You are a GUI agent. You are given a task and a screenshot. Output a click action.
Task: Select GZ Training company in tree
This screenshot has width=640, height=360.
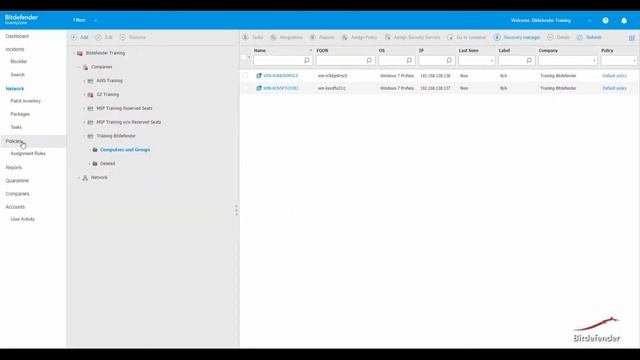[x=108, y=95]
